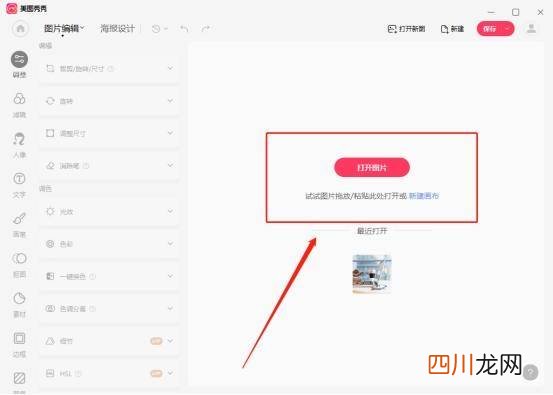Open the 文字 text sidebar tool
This screenshot has height=395, width=553.
19,185
